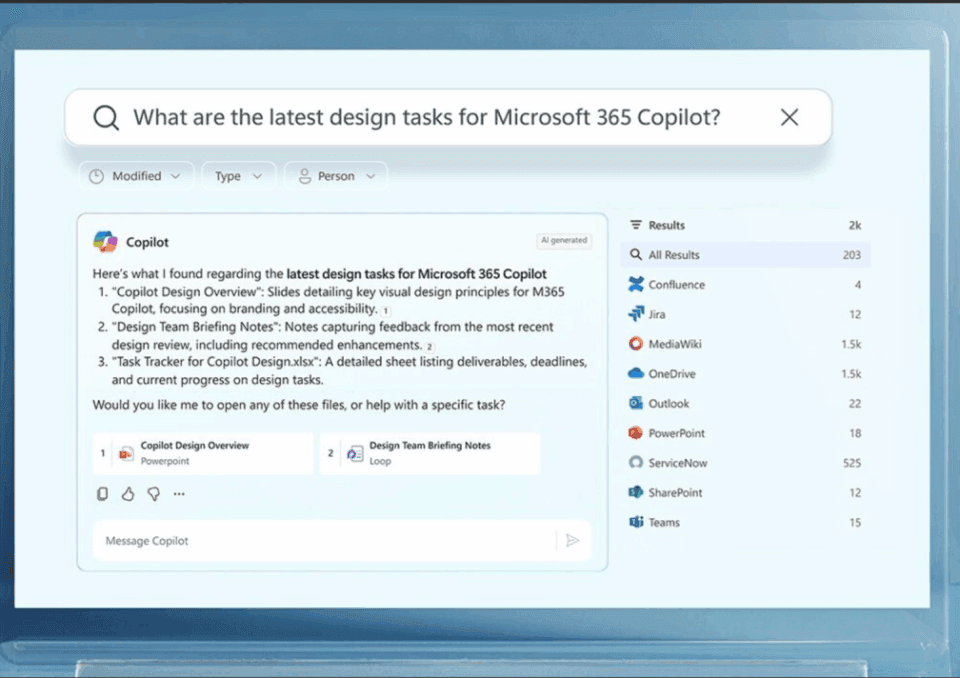Open Copilot Design Overview PowerPoint card
Screen dimensions: 960x678
pos(203,453)
